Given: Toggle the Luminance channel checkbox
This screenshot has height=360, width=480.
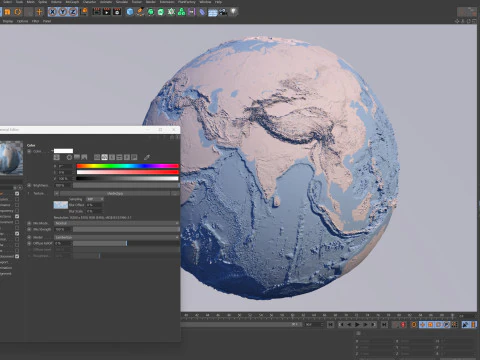Looking at the screenshot, I should pos(17,205).
